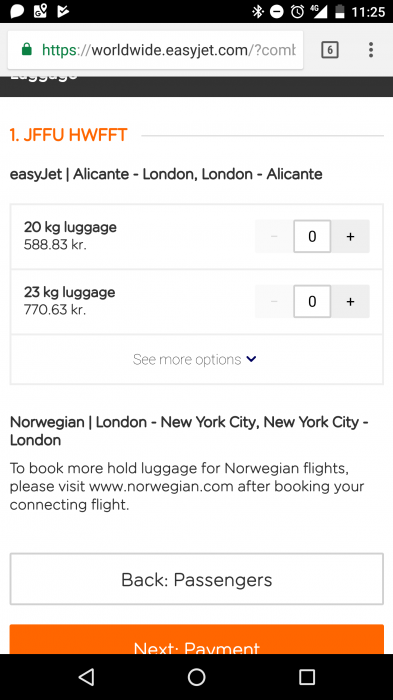
Task: Continue to Next: Payment
Action: pos(196,639)
